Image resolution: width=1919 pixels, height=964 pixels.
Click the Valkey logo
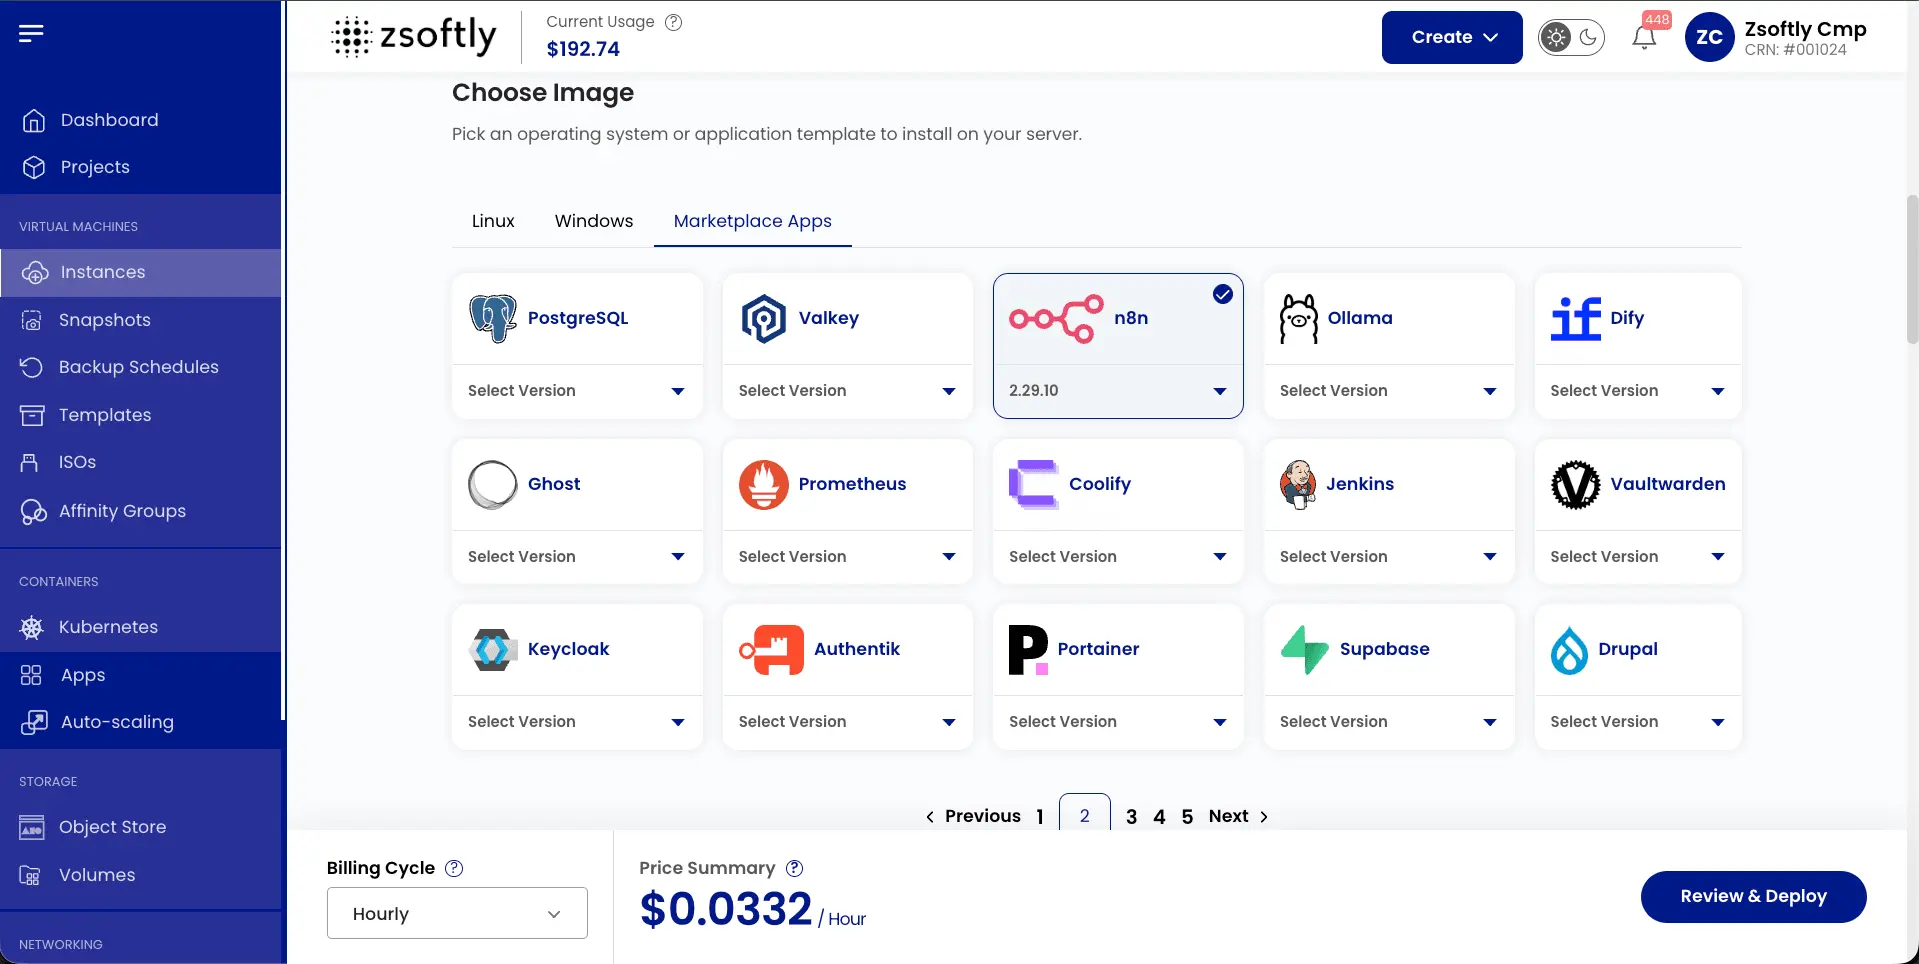pyautogui.click(x=764, y=318)
